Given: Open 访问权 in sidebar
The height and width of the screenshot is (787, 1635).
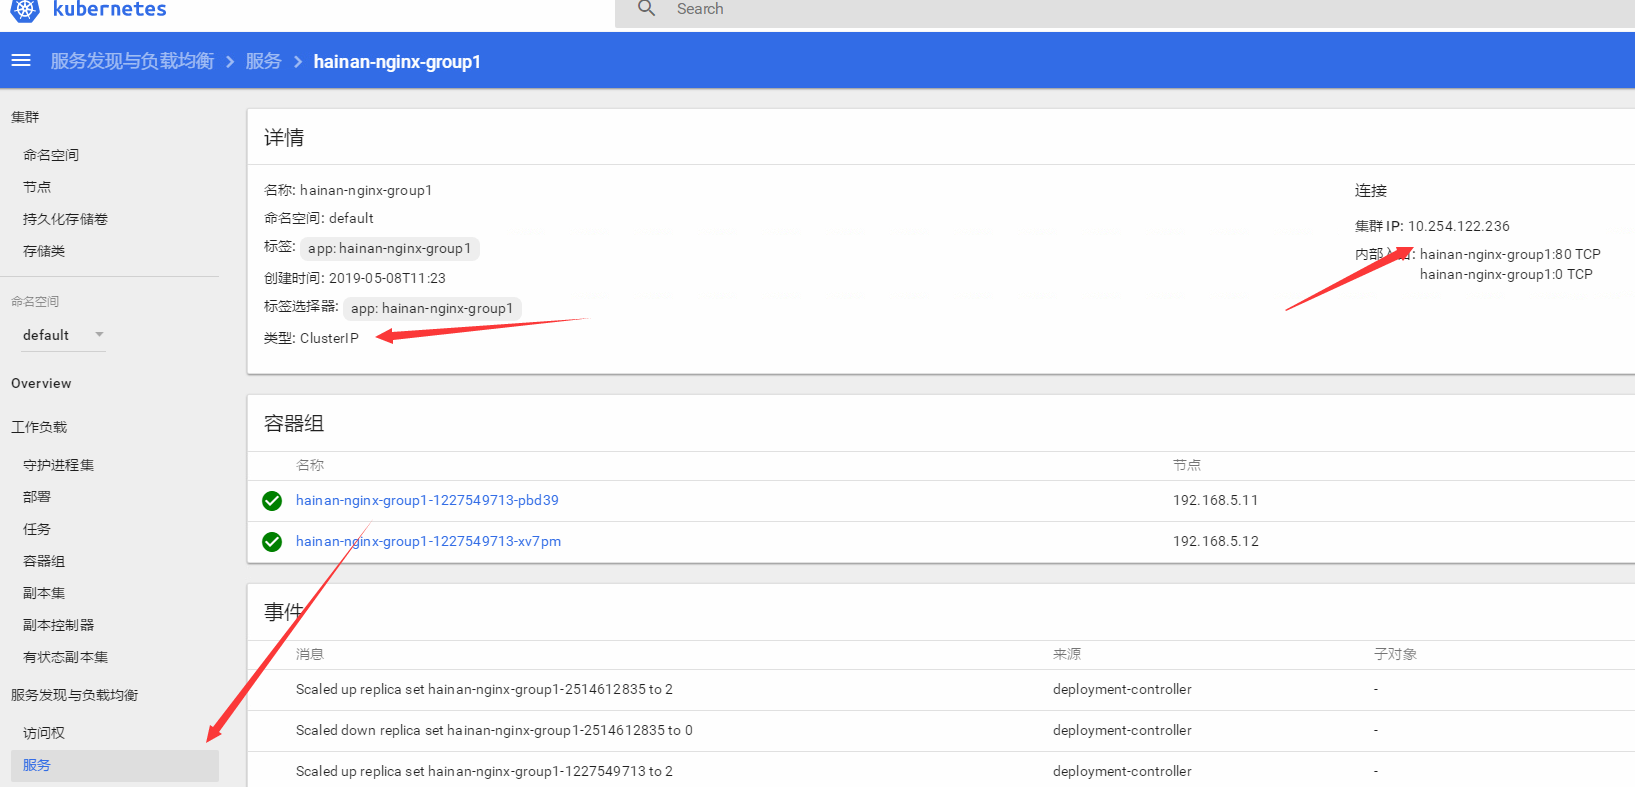Looking at the screenshot, I should click(x=44, y=733).
